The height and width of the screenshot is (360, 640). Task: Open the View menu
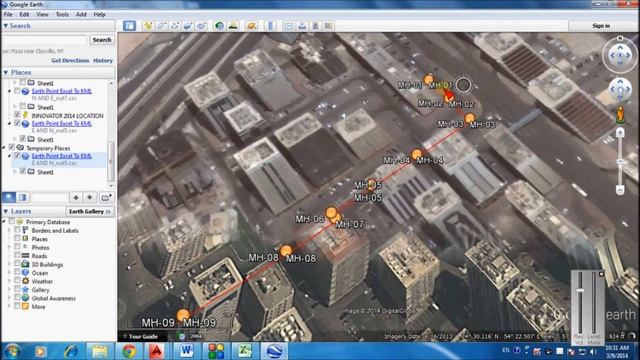[x=42, y=14]
